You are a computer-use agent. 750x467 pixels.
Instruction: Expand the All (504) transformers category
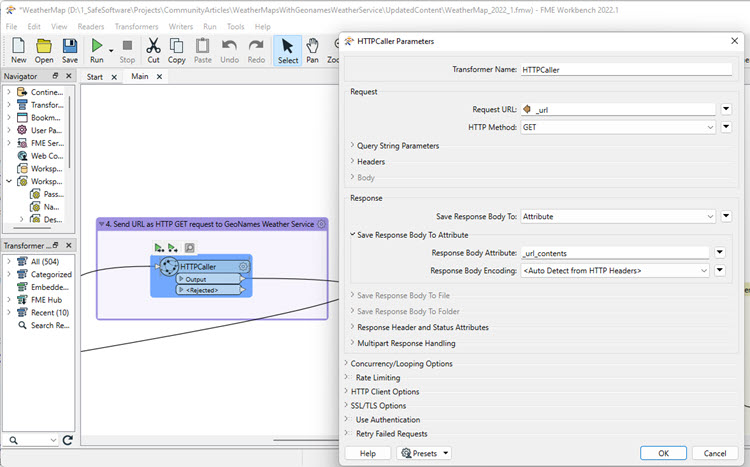tap(9, 261)
